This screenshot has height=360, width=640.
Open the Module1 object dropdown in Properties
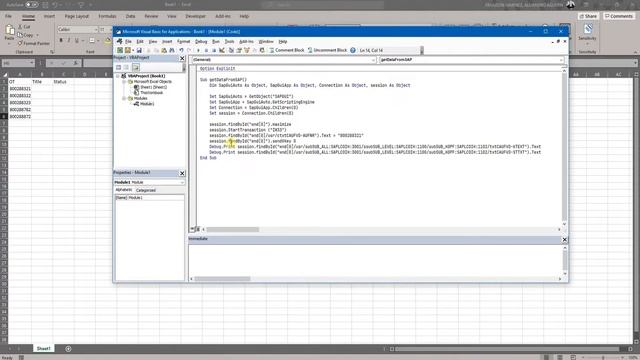click(182, 182)
